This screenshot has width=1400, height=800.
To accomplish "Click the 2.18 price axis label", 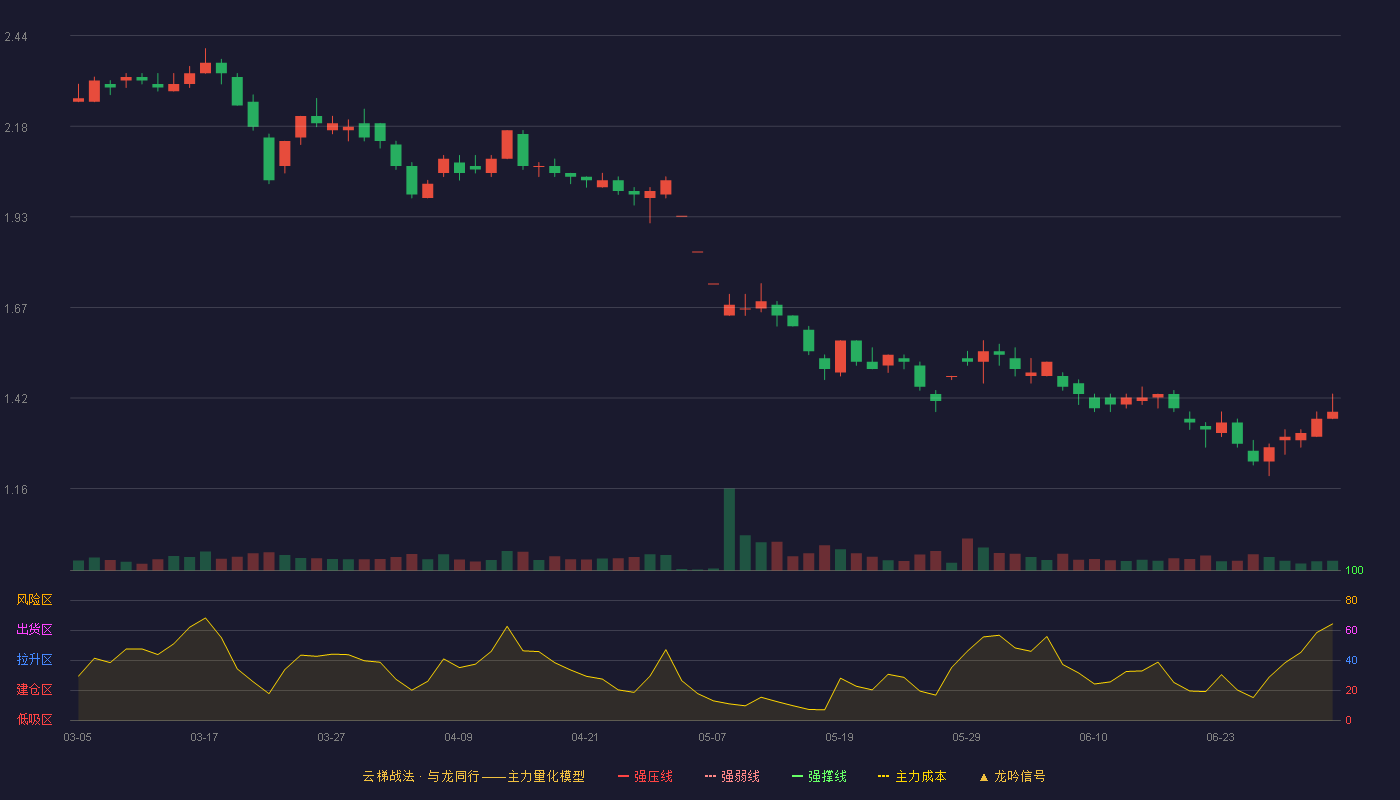I will point(15,127).
